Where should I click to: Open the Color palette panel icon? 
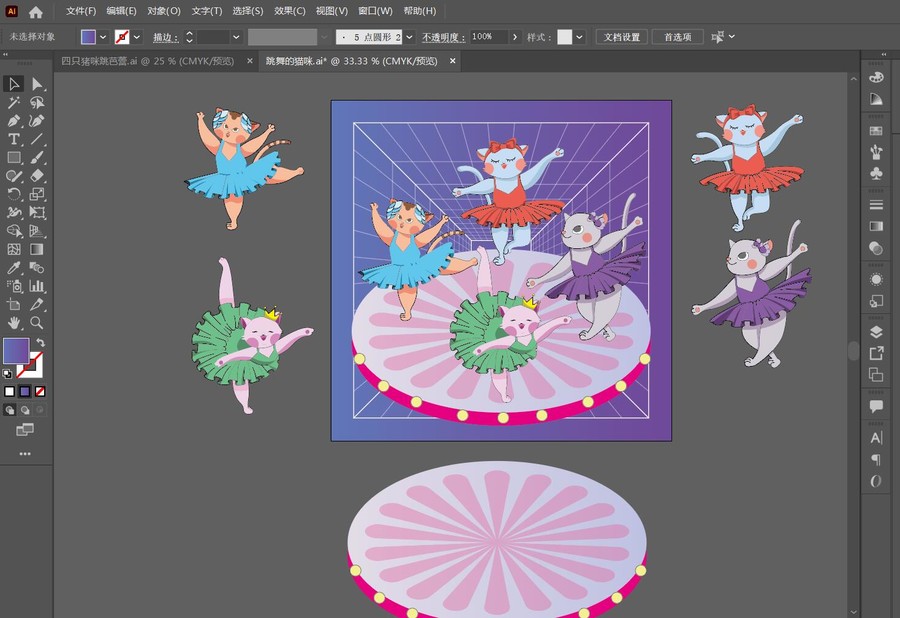point(876,77)
